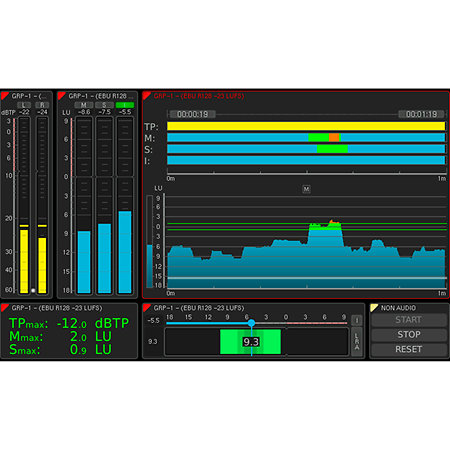This screenshot has height=450, width=450.
Task: Click the 9.3 label left of LRA box
Action: (x=152, y=342)
